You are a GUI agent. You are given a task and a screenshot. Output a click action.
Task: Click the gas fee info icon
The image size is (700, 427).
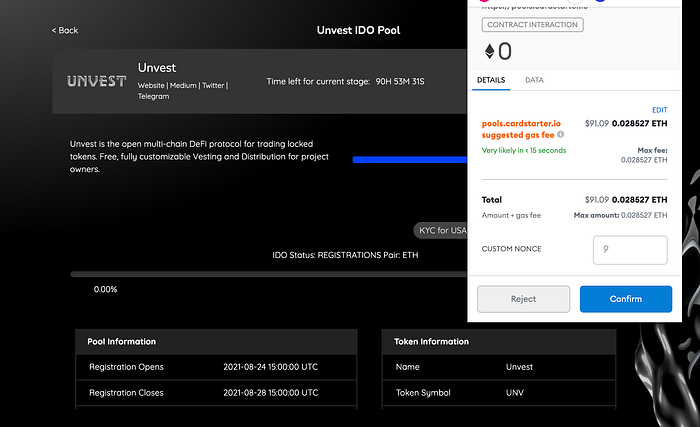pyautogui.click(x=560, y=134)
